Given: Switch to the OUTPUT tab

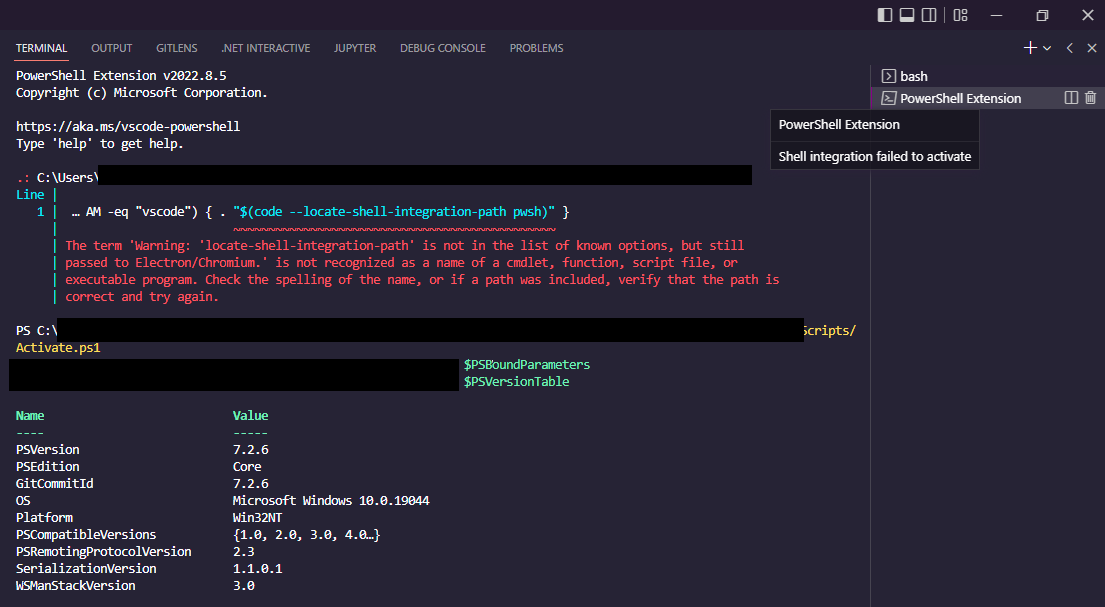Looking at the screenshot, I should tap(111, 47).
